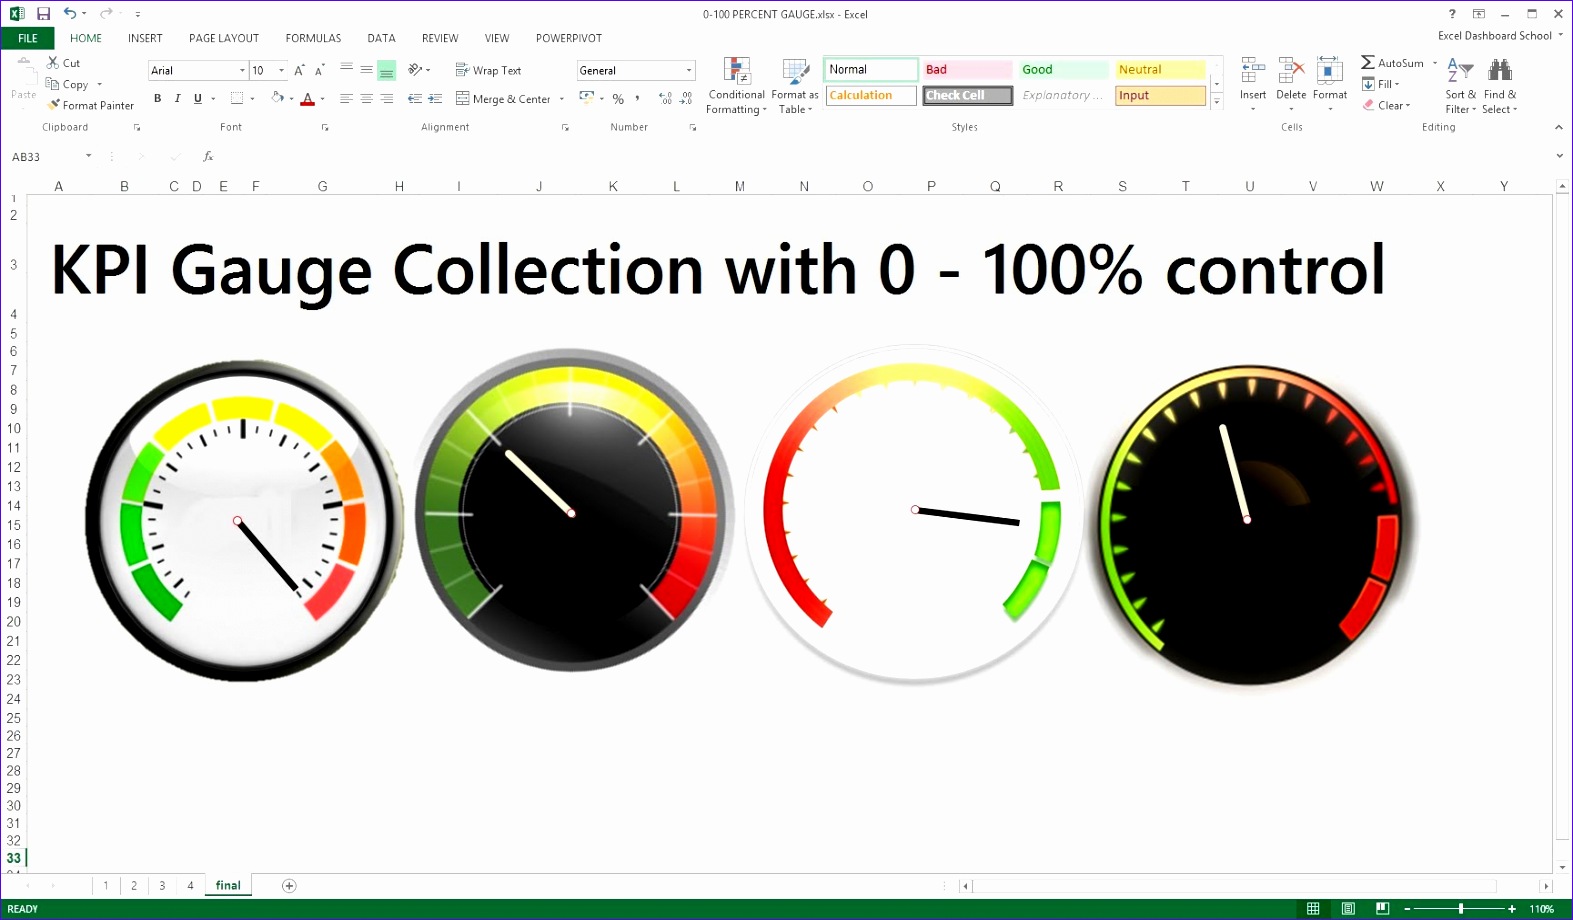This screenshot has width=1573, height=920.
Task: Collapse the ribbon with the arrow
Action: click(x=1558, y=127)
